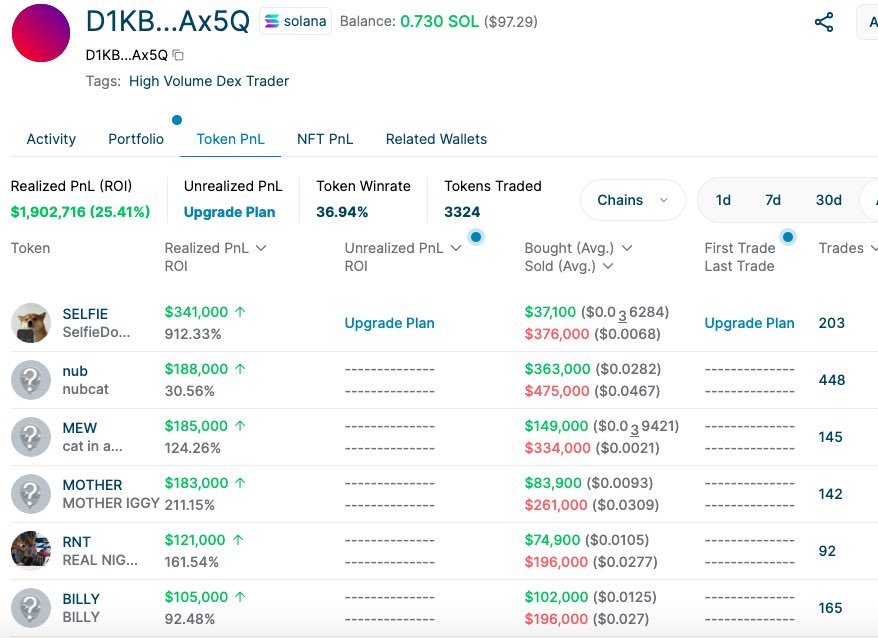The height and width of the screenshot is (638, 878).
Task: Open the SELFIE token link
Action: 85,314
